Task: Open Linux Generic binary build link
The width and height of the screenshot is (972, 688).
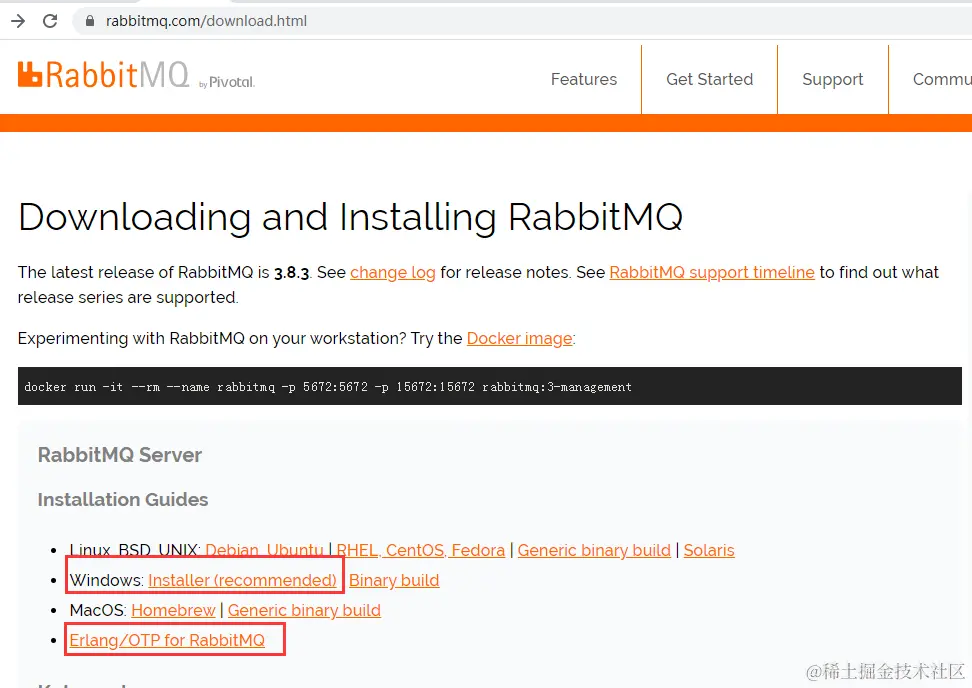Action: [594, 550]
